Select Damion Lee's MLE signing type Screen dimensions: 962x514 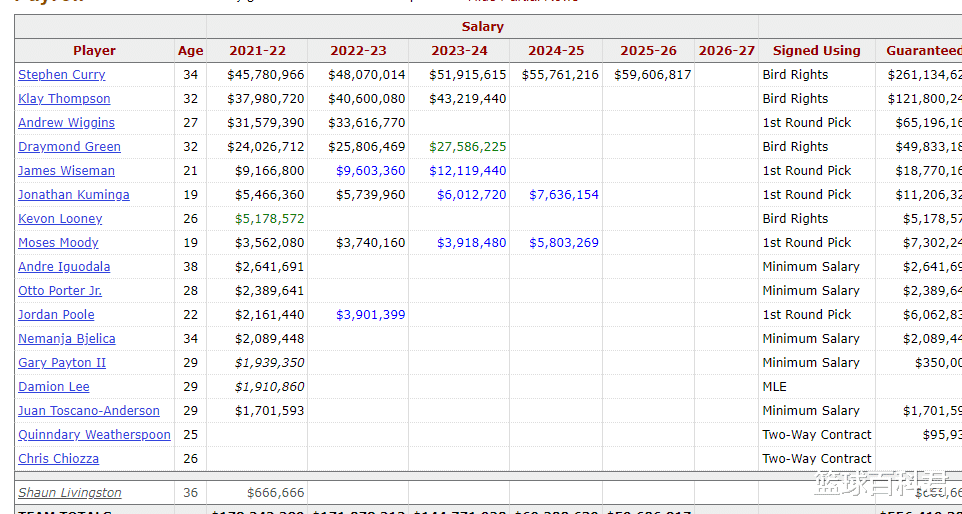point(774,386)
